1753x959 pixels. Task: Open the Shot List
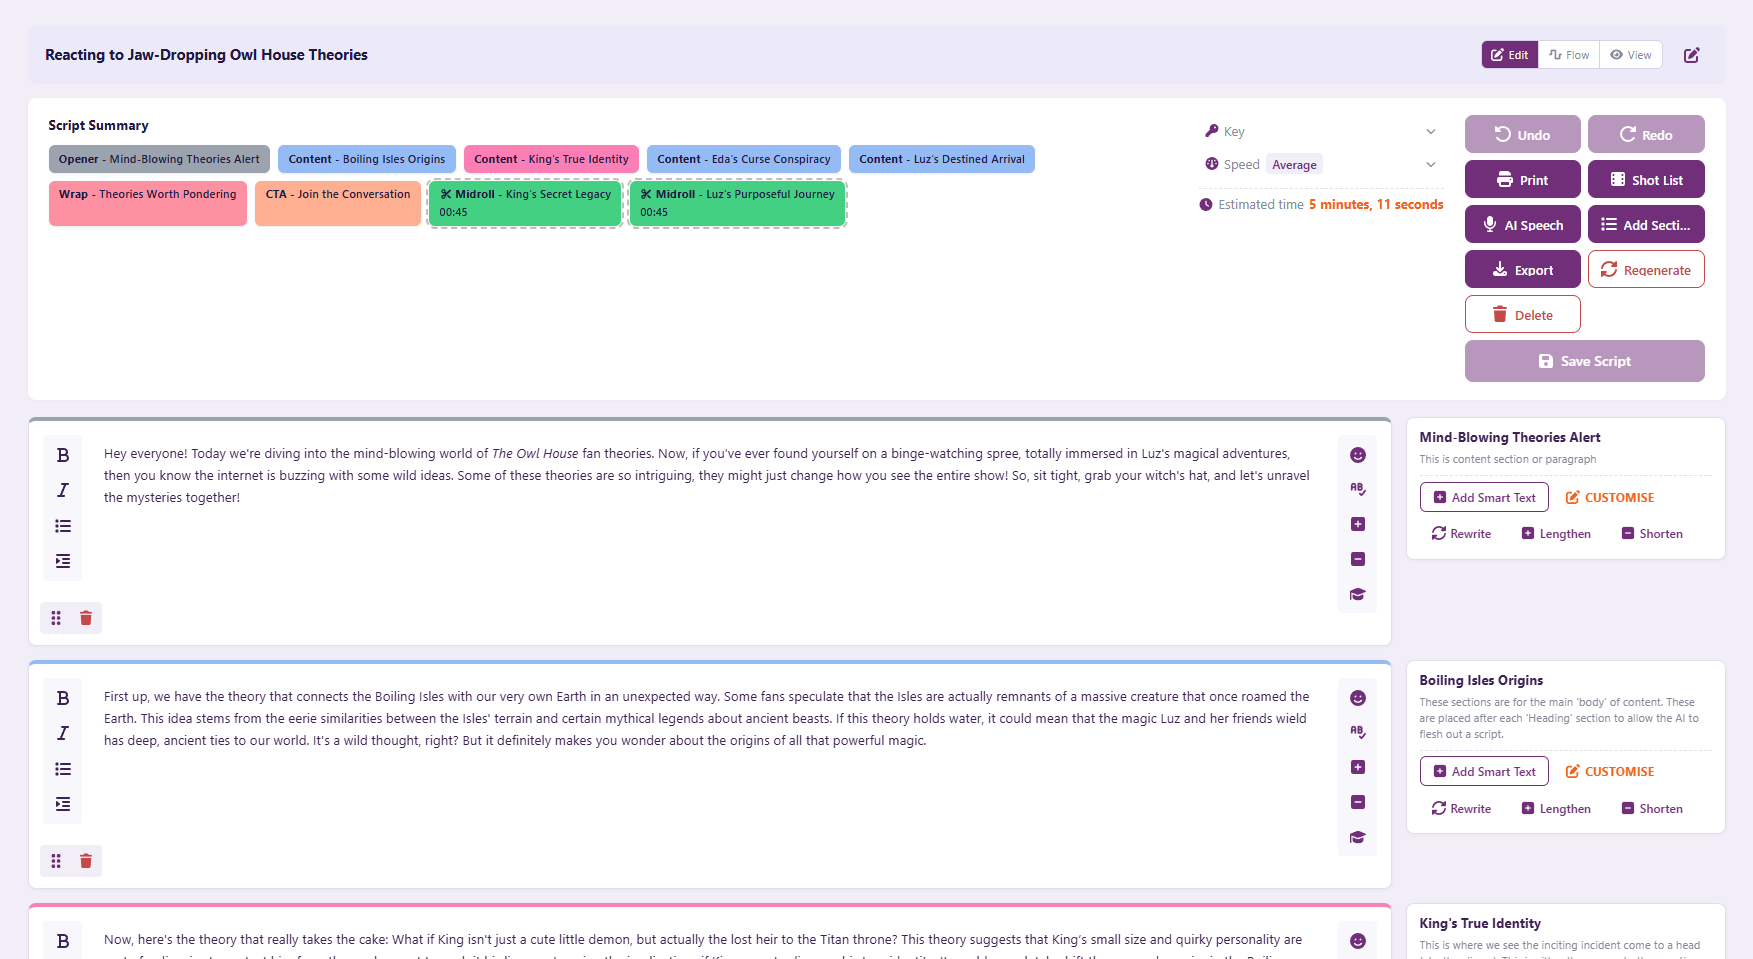[x=1646, y=179]
